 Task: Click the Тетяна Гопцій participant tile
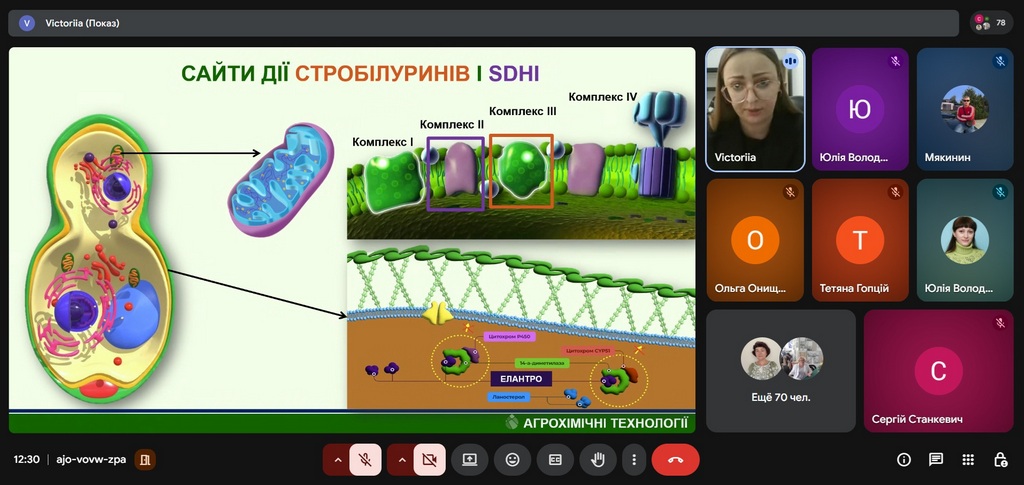point(860,240)
